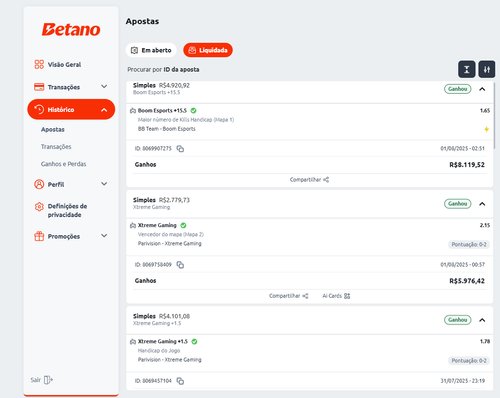Click the privacy settings gear icon
Screen dimensions: 500x398
[39, 207]
